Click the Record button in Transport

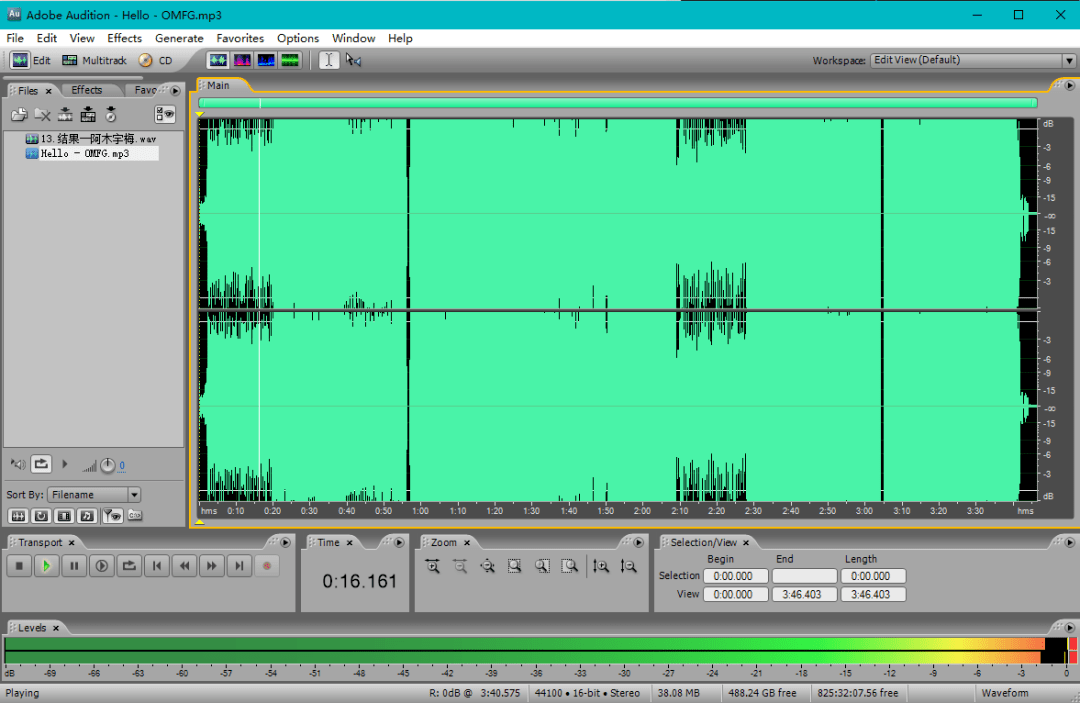click(x=266, y=566)
